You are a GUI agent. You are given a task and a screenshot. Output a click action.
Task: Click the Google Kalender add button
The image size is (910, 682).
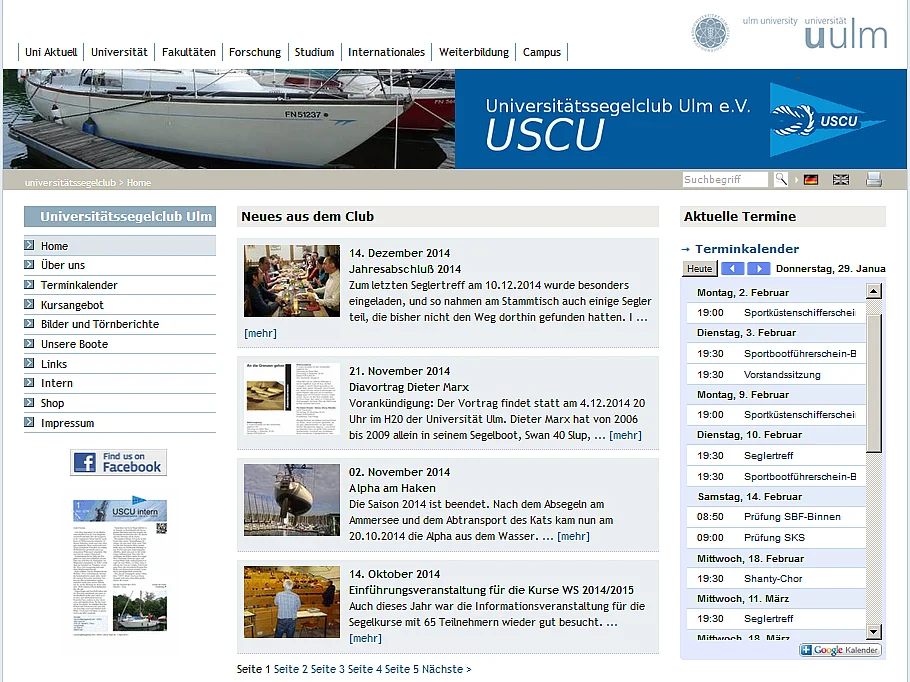point(840,650)
